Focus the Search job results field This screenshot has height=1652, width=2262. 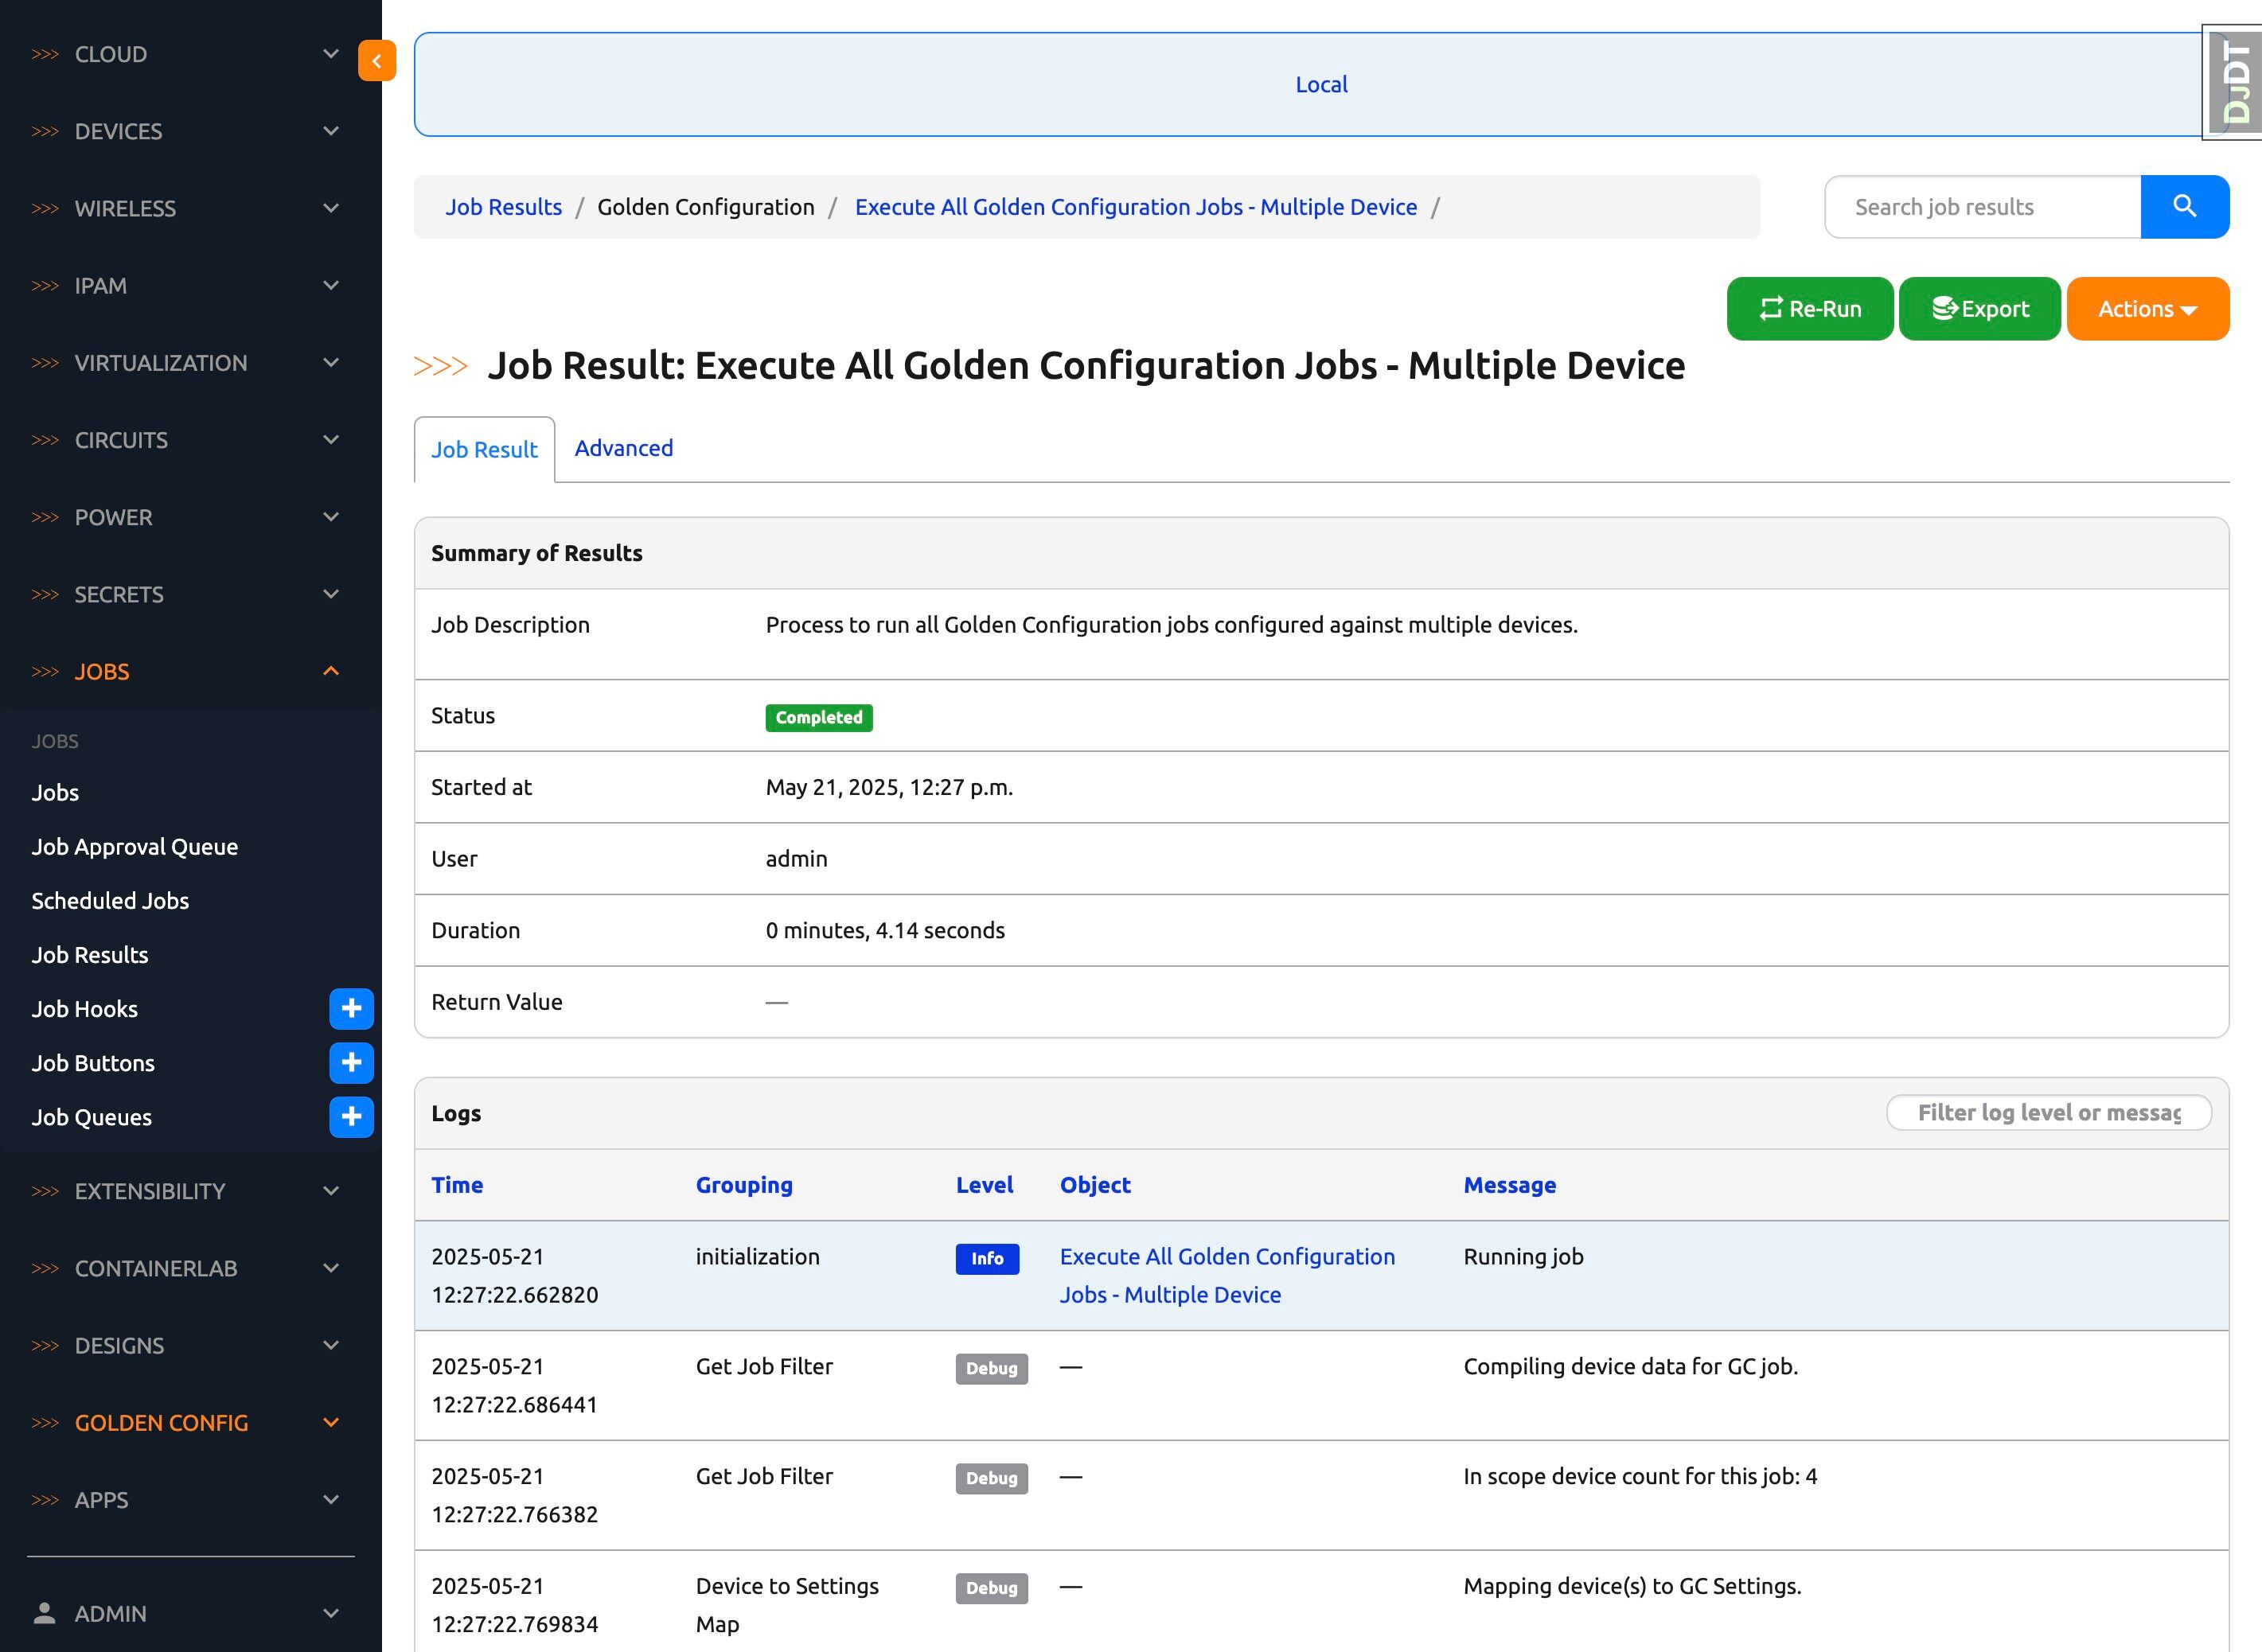pos(1982,207)
